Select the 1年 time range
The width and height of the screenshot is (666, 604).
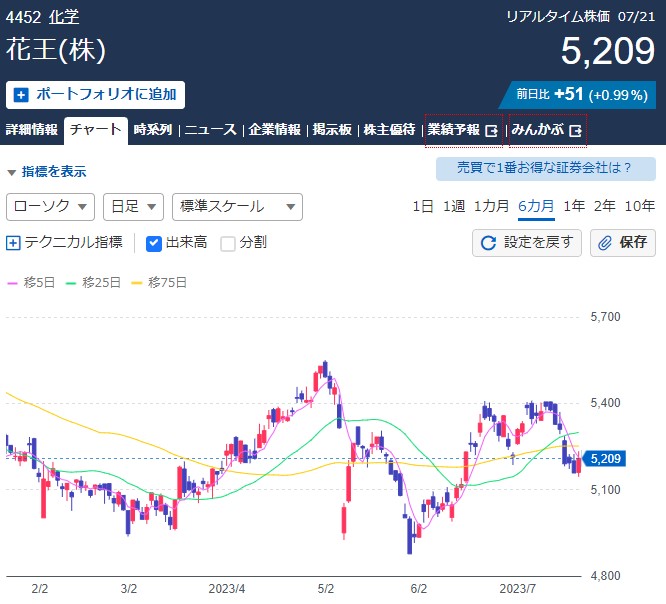[x=574, y=206]
